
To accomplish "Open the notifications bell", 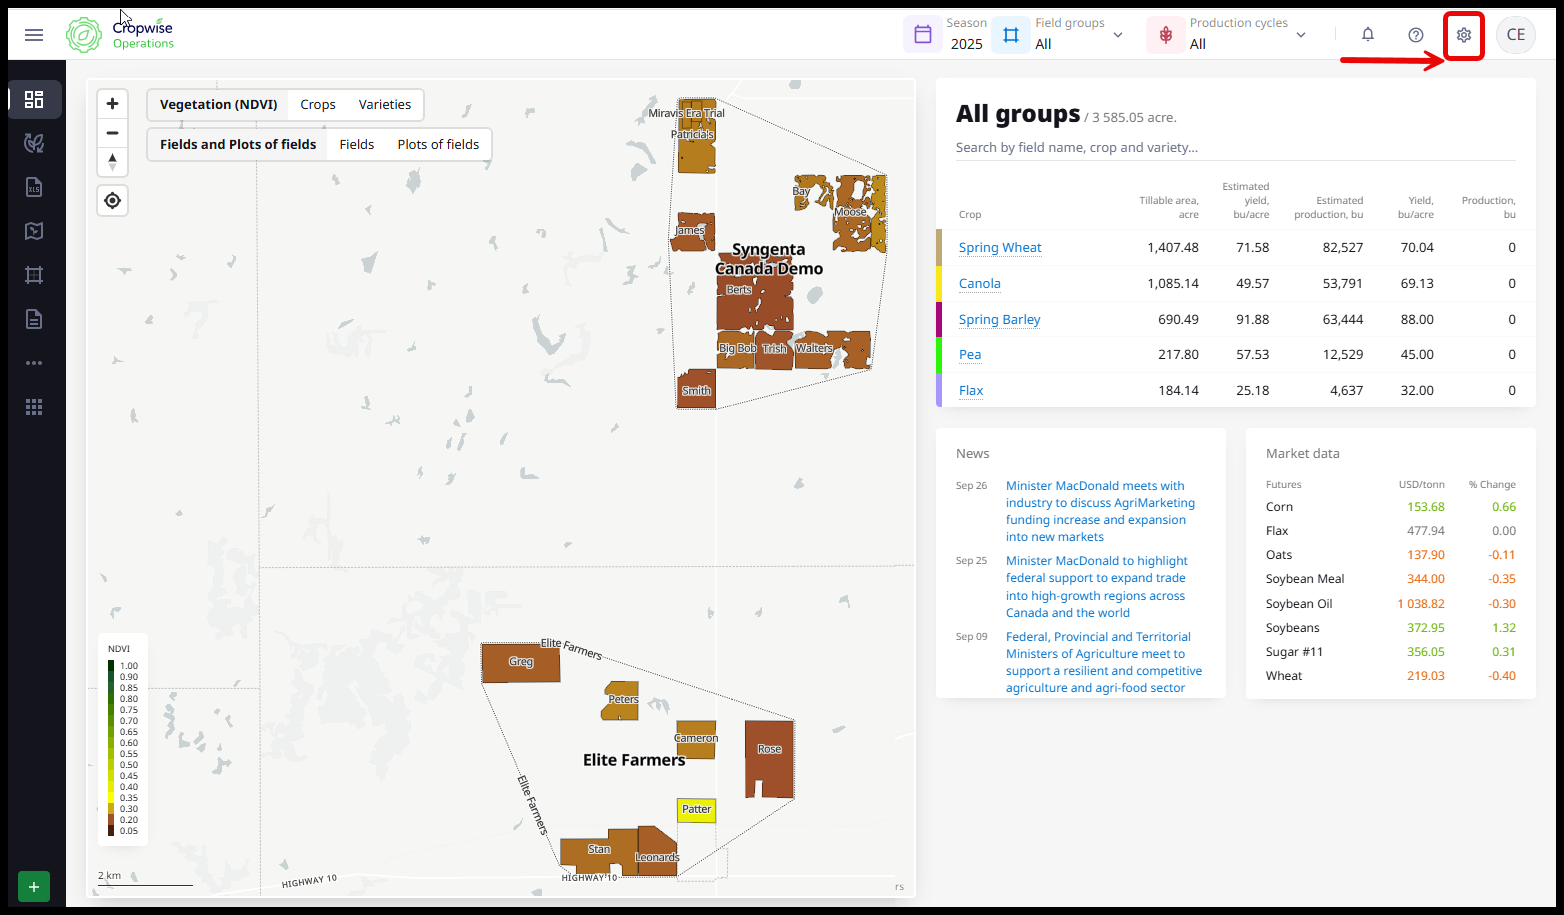I will pos(1367,35).
